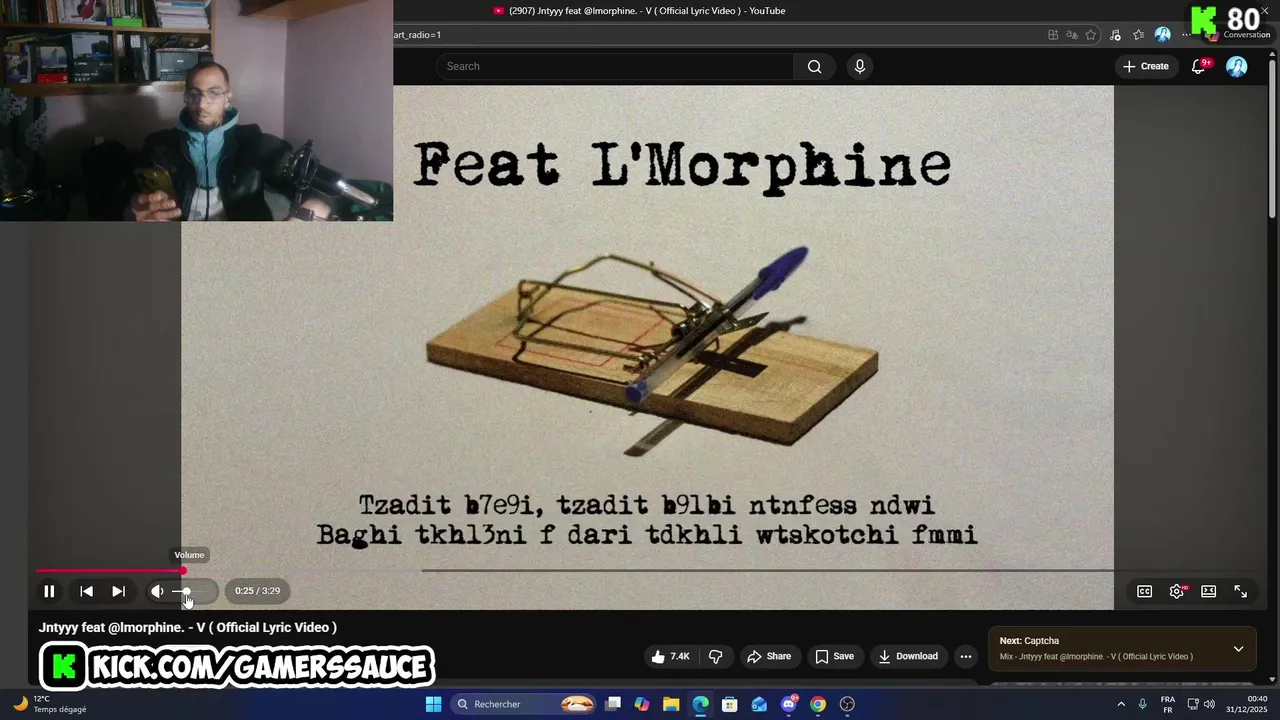Open the player settings gear

pyautogui.click(x=1177, y=591)
